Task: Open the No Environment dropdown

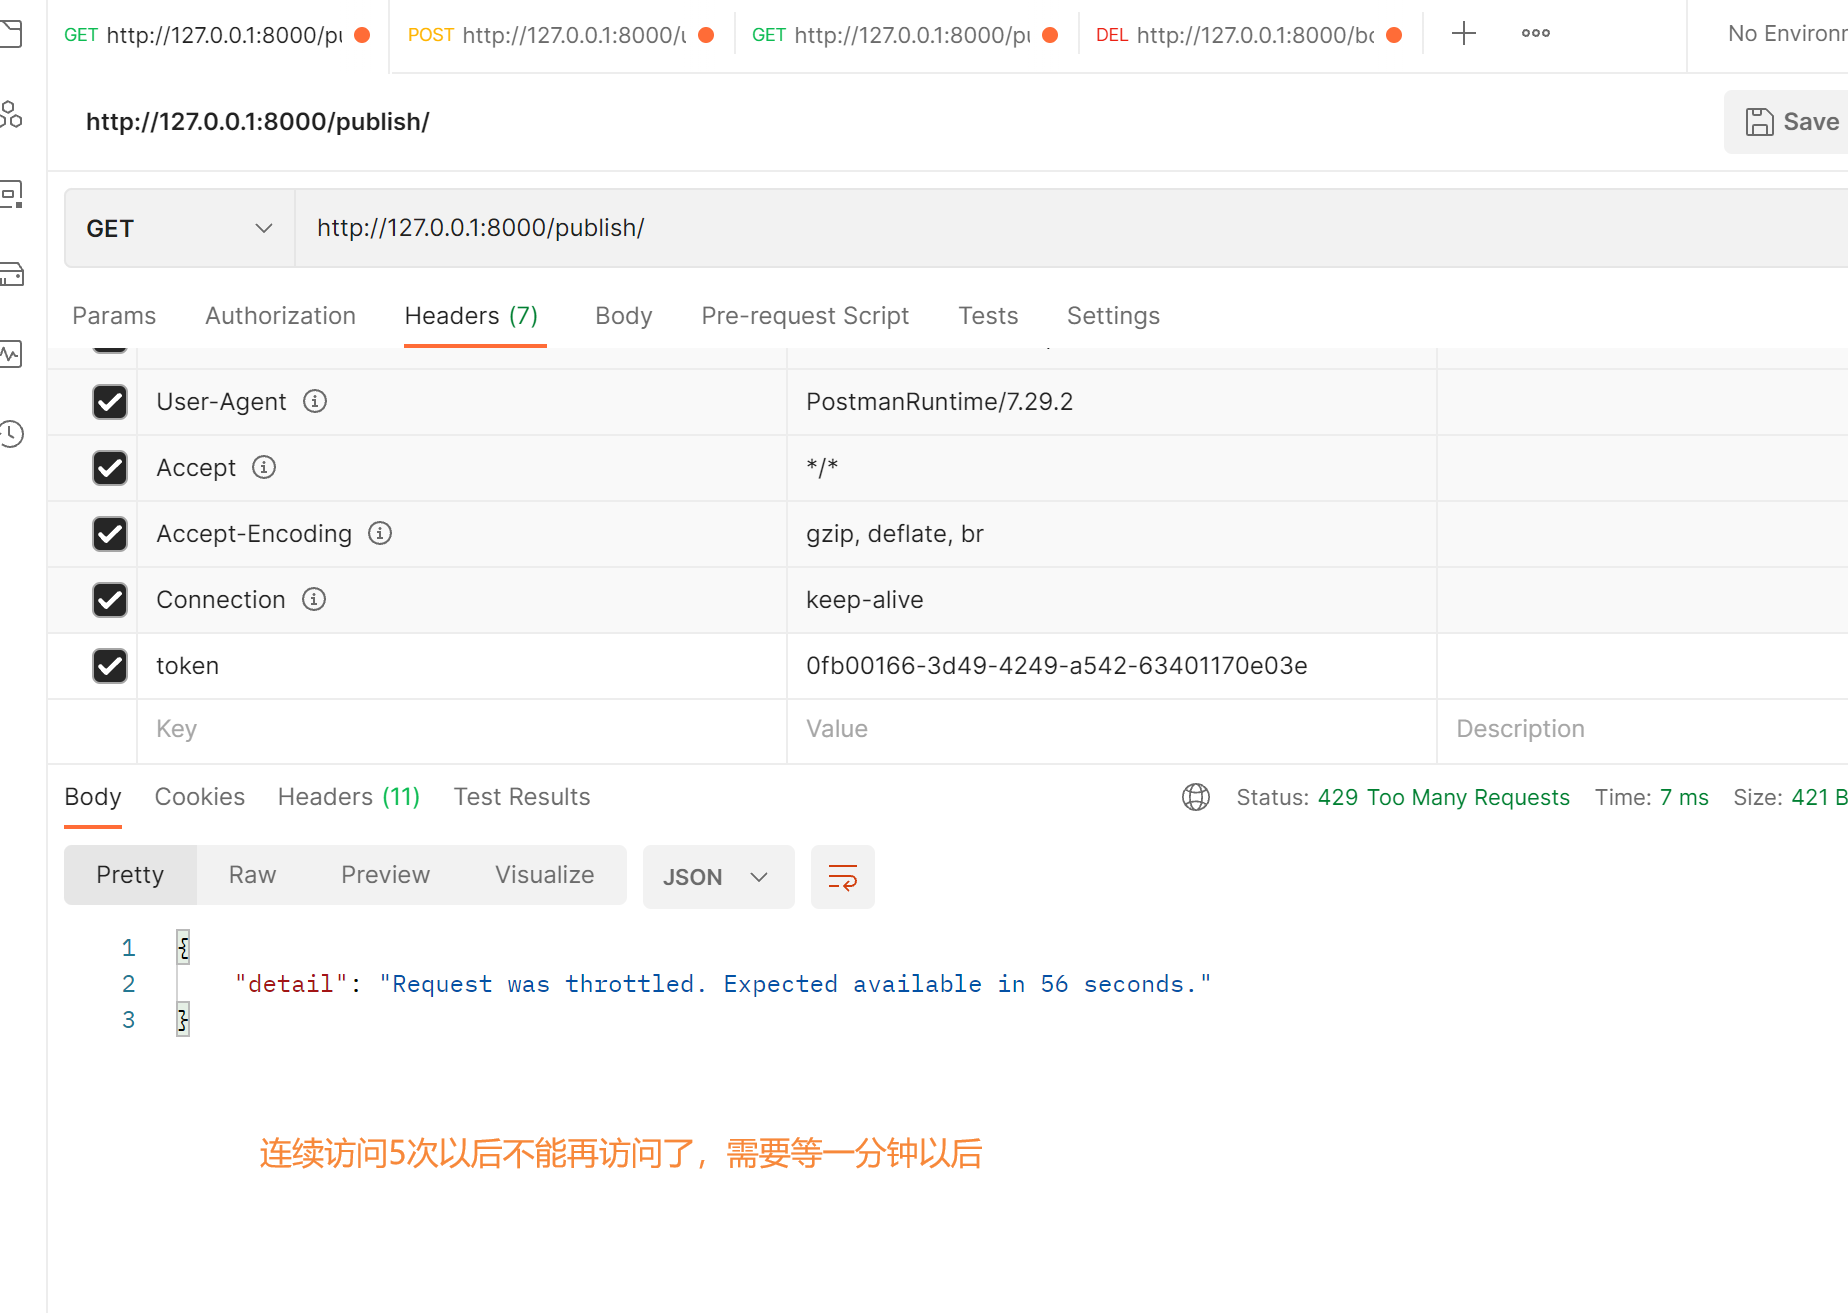Action: click(1786, 34)
